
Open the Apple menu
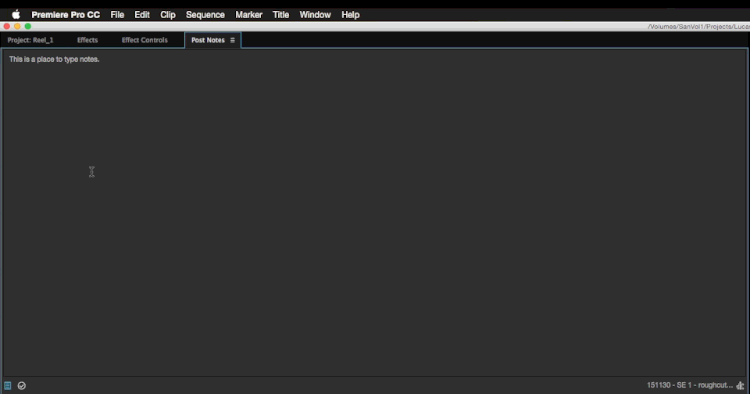(x=16, y=15)
